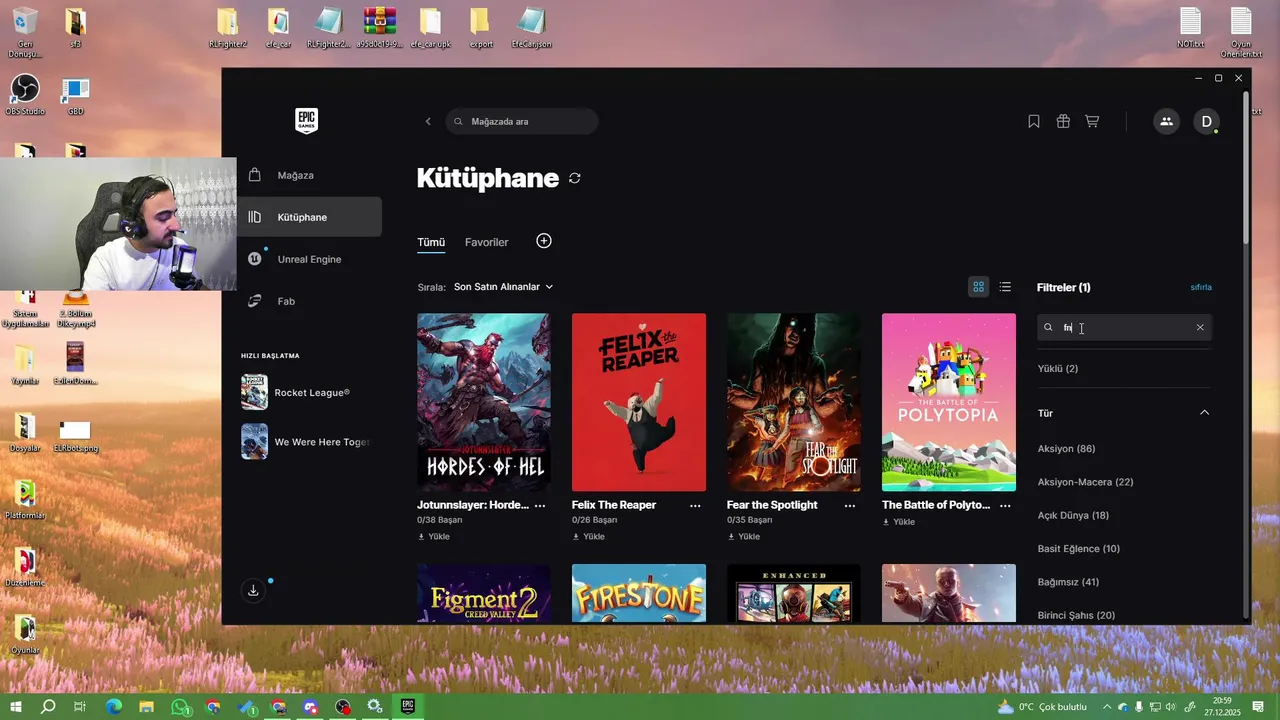Screen dimensions: 1280x720
Task: Install Jotunnslayer via its Yükle button
Action: [x=433, y=537]
